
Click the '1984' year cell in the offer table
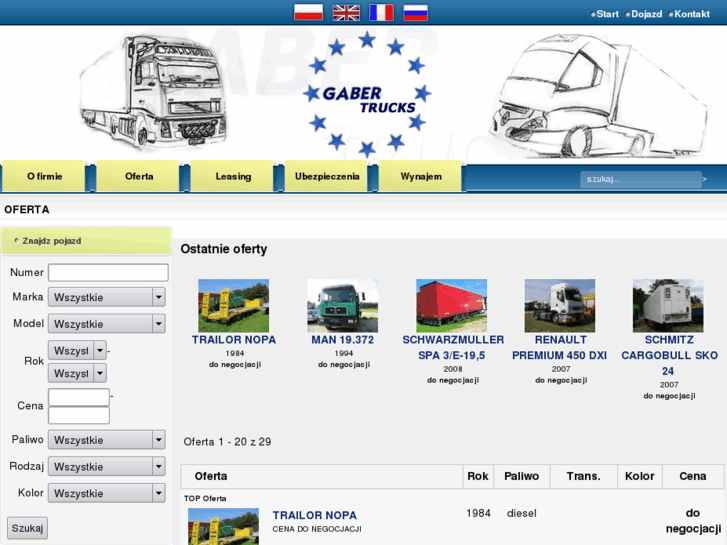point(478,513)
